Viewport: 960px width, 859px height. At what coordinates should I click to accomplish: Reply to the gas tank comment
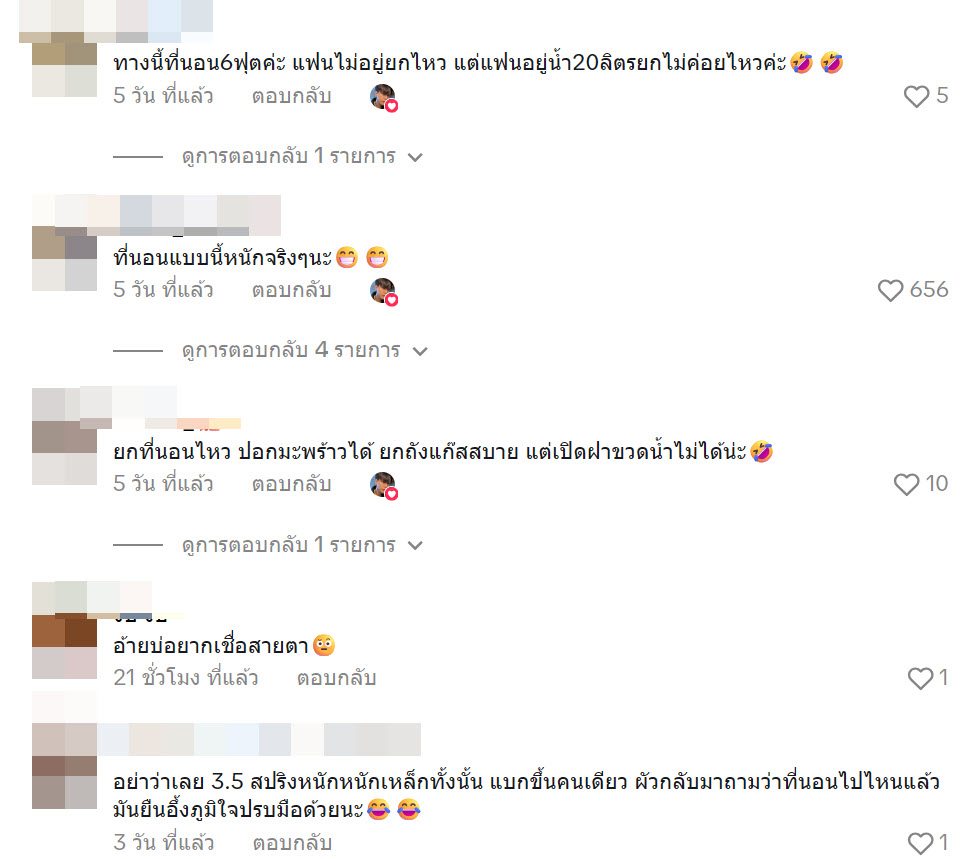(291, 484)
